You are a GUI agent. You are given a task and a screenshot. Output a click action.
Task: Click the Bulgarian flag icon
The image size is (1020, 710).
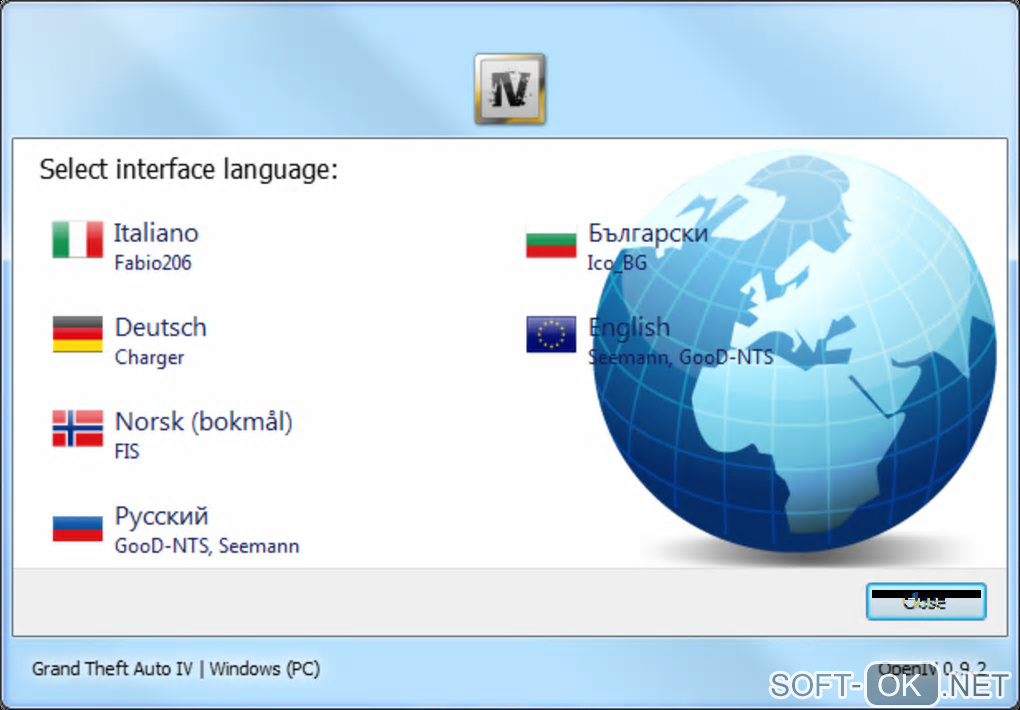[x=551, y=242]
